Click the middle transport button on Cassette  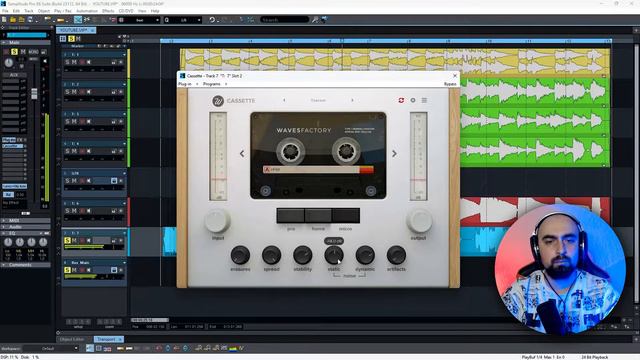(x=318, y=216)
